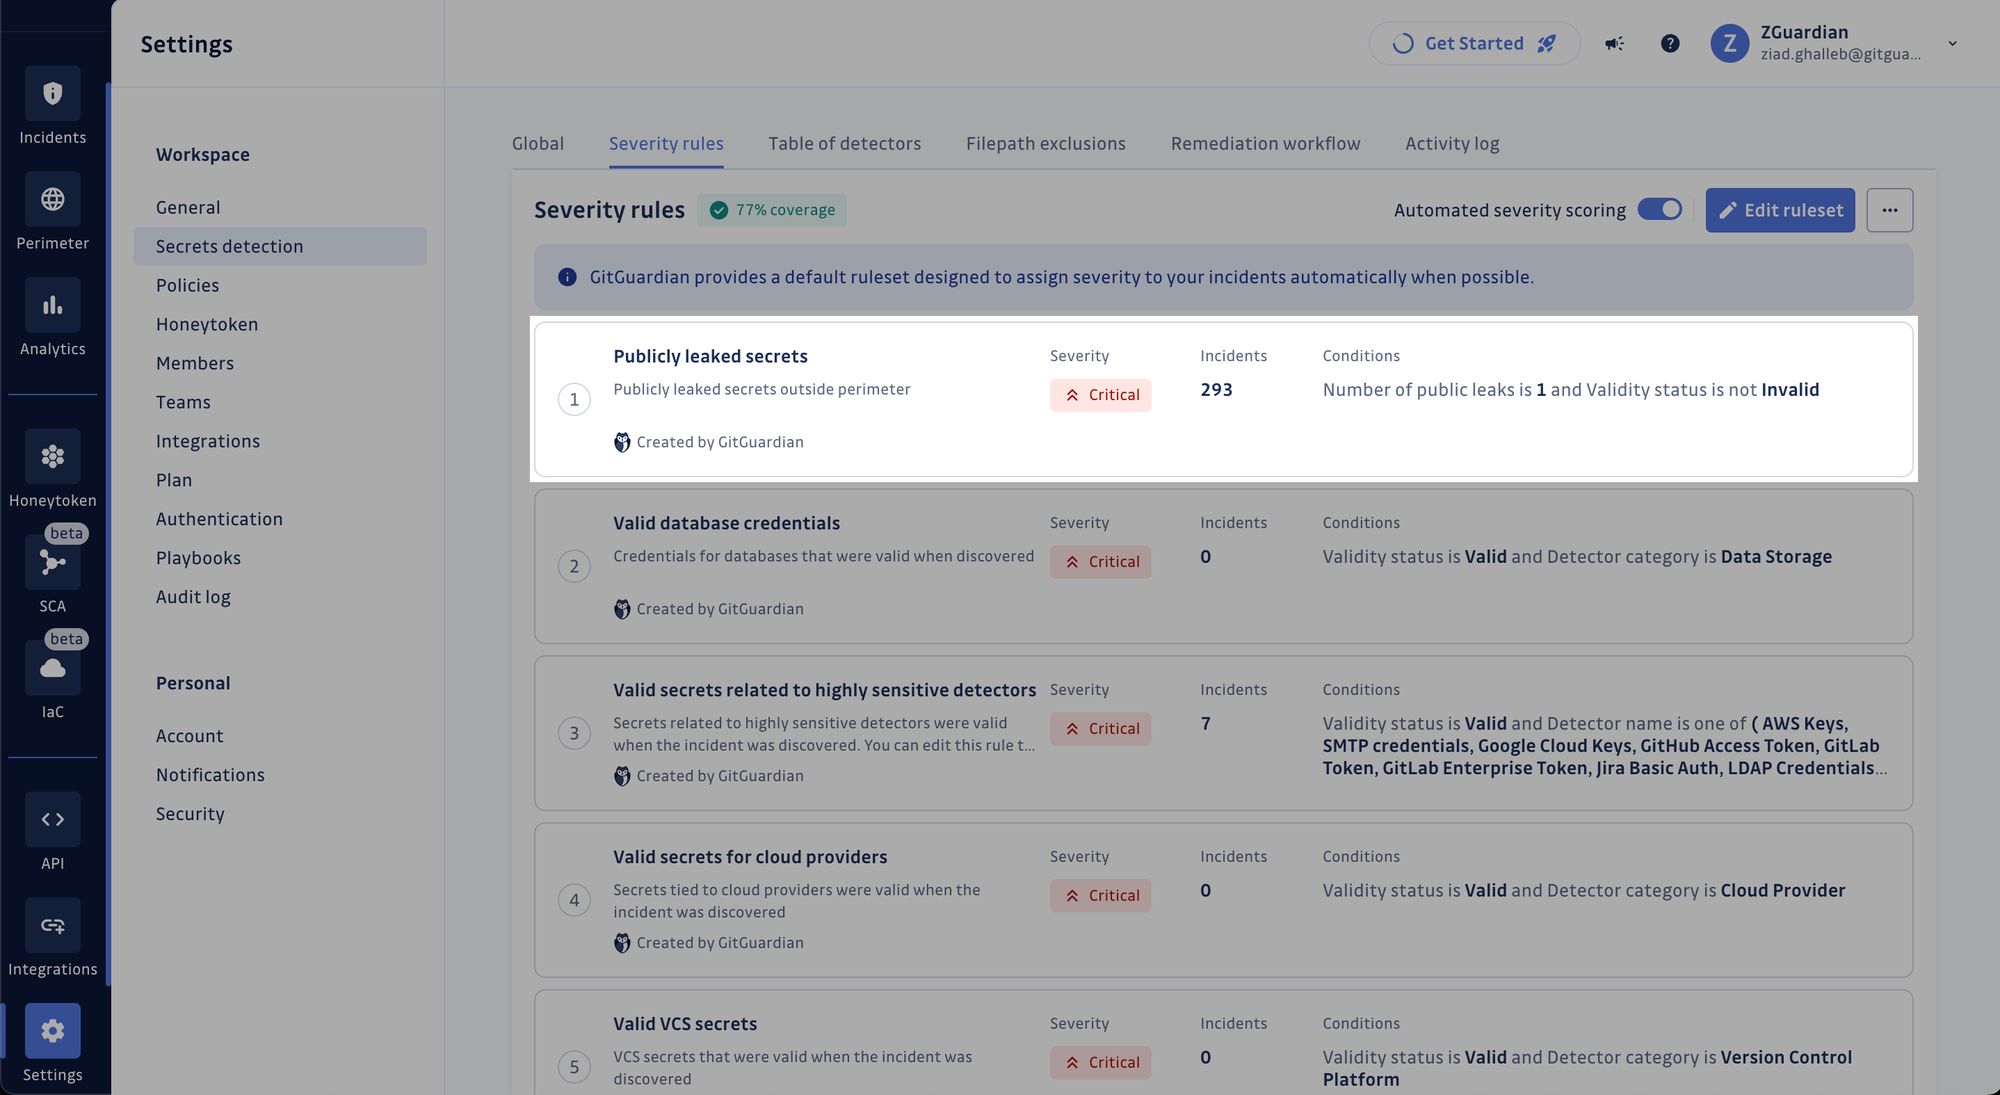Select the API sidebar icon
This screenshot has width=2000, height=1095.
click(52, 819)
